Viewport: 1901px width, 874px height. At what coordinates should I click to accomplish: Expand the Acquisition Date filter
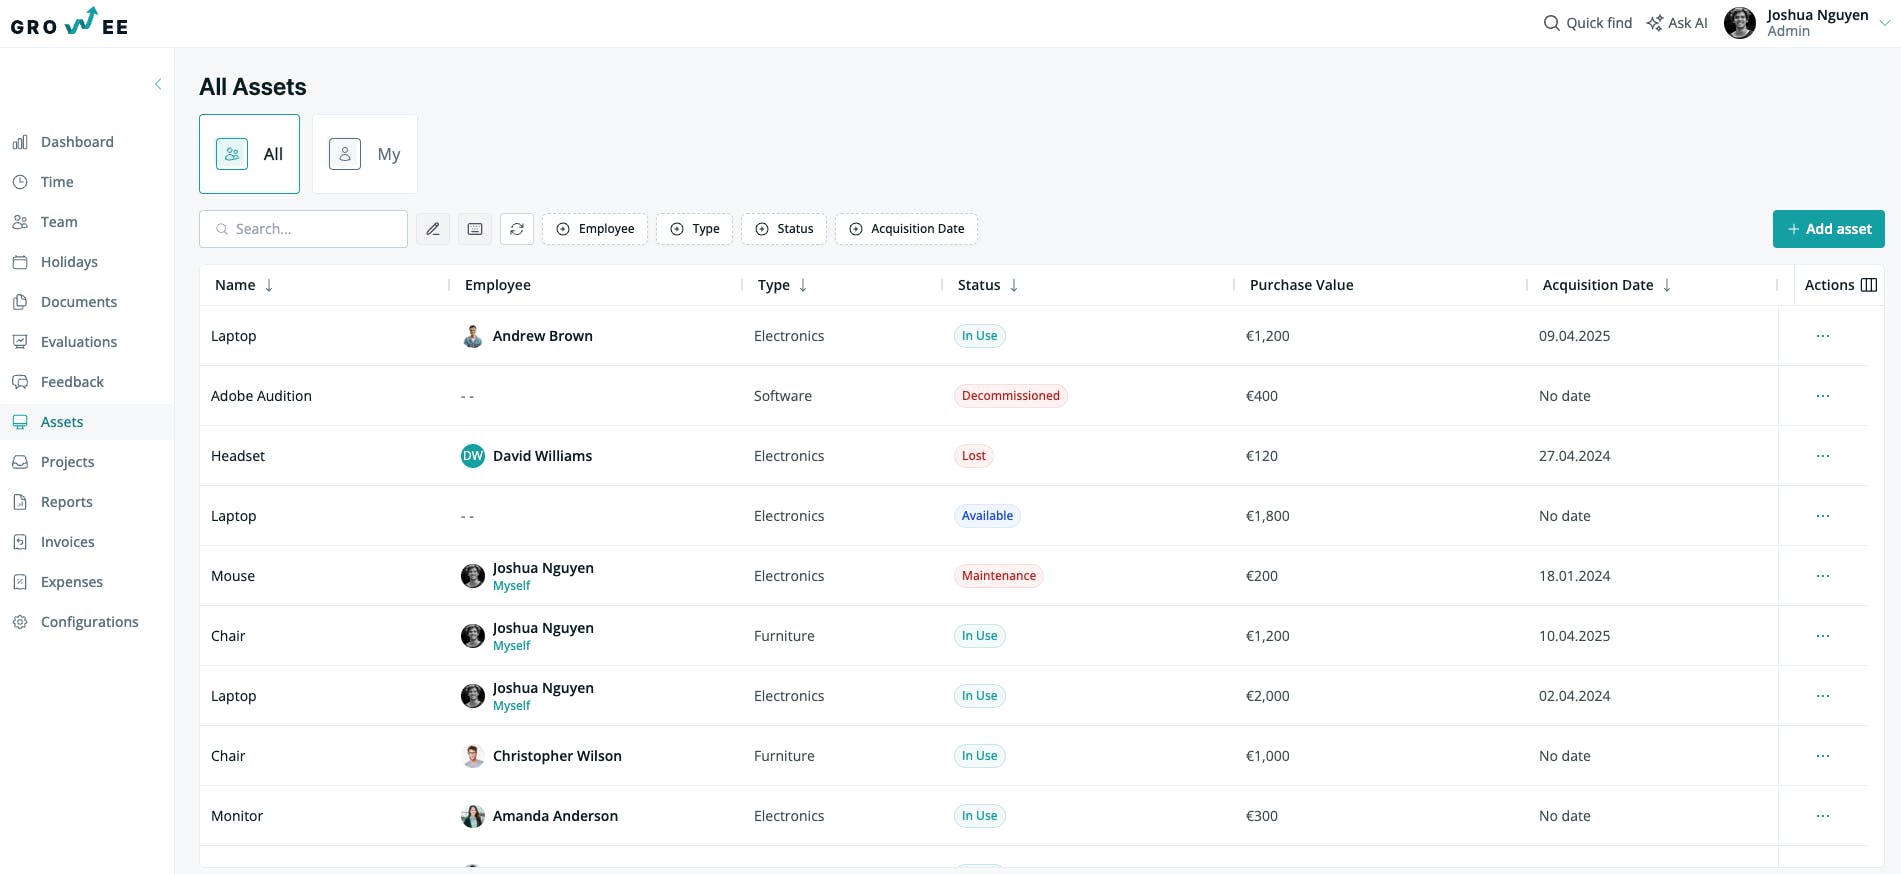[x=906, y=229]
